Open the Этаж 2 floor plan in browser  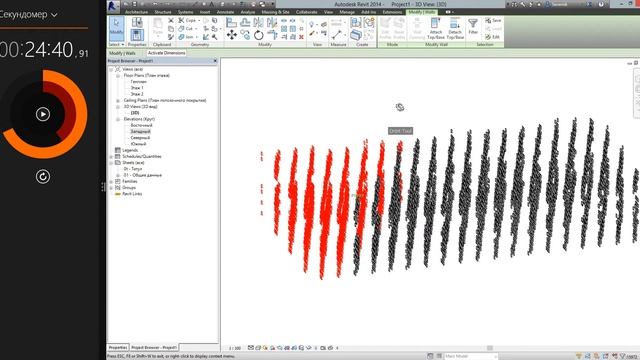(x=137, y=94)
